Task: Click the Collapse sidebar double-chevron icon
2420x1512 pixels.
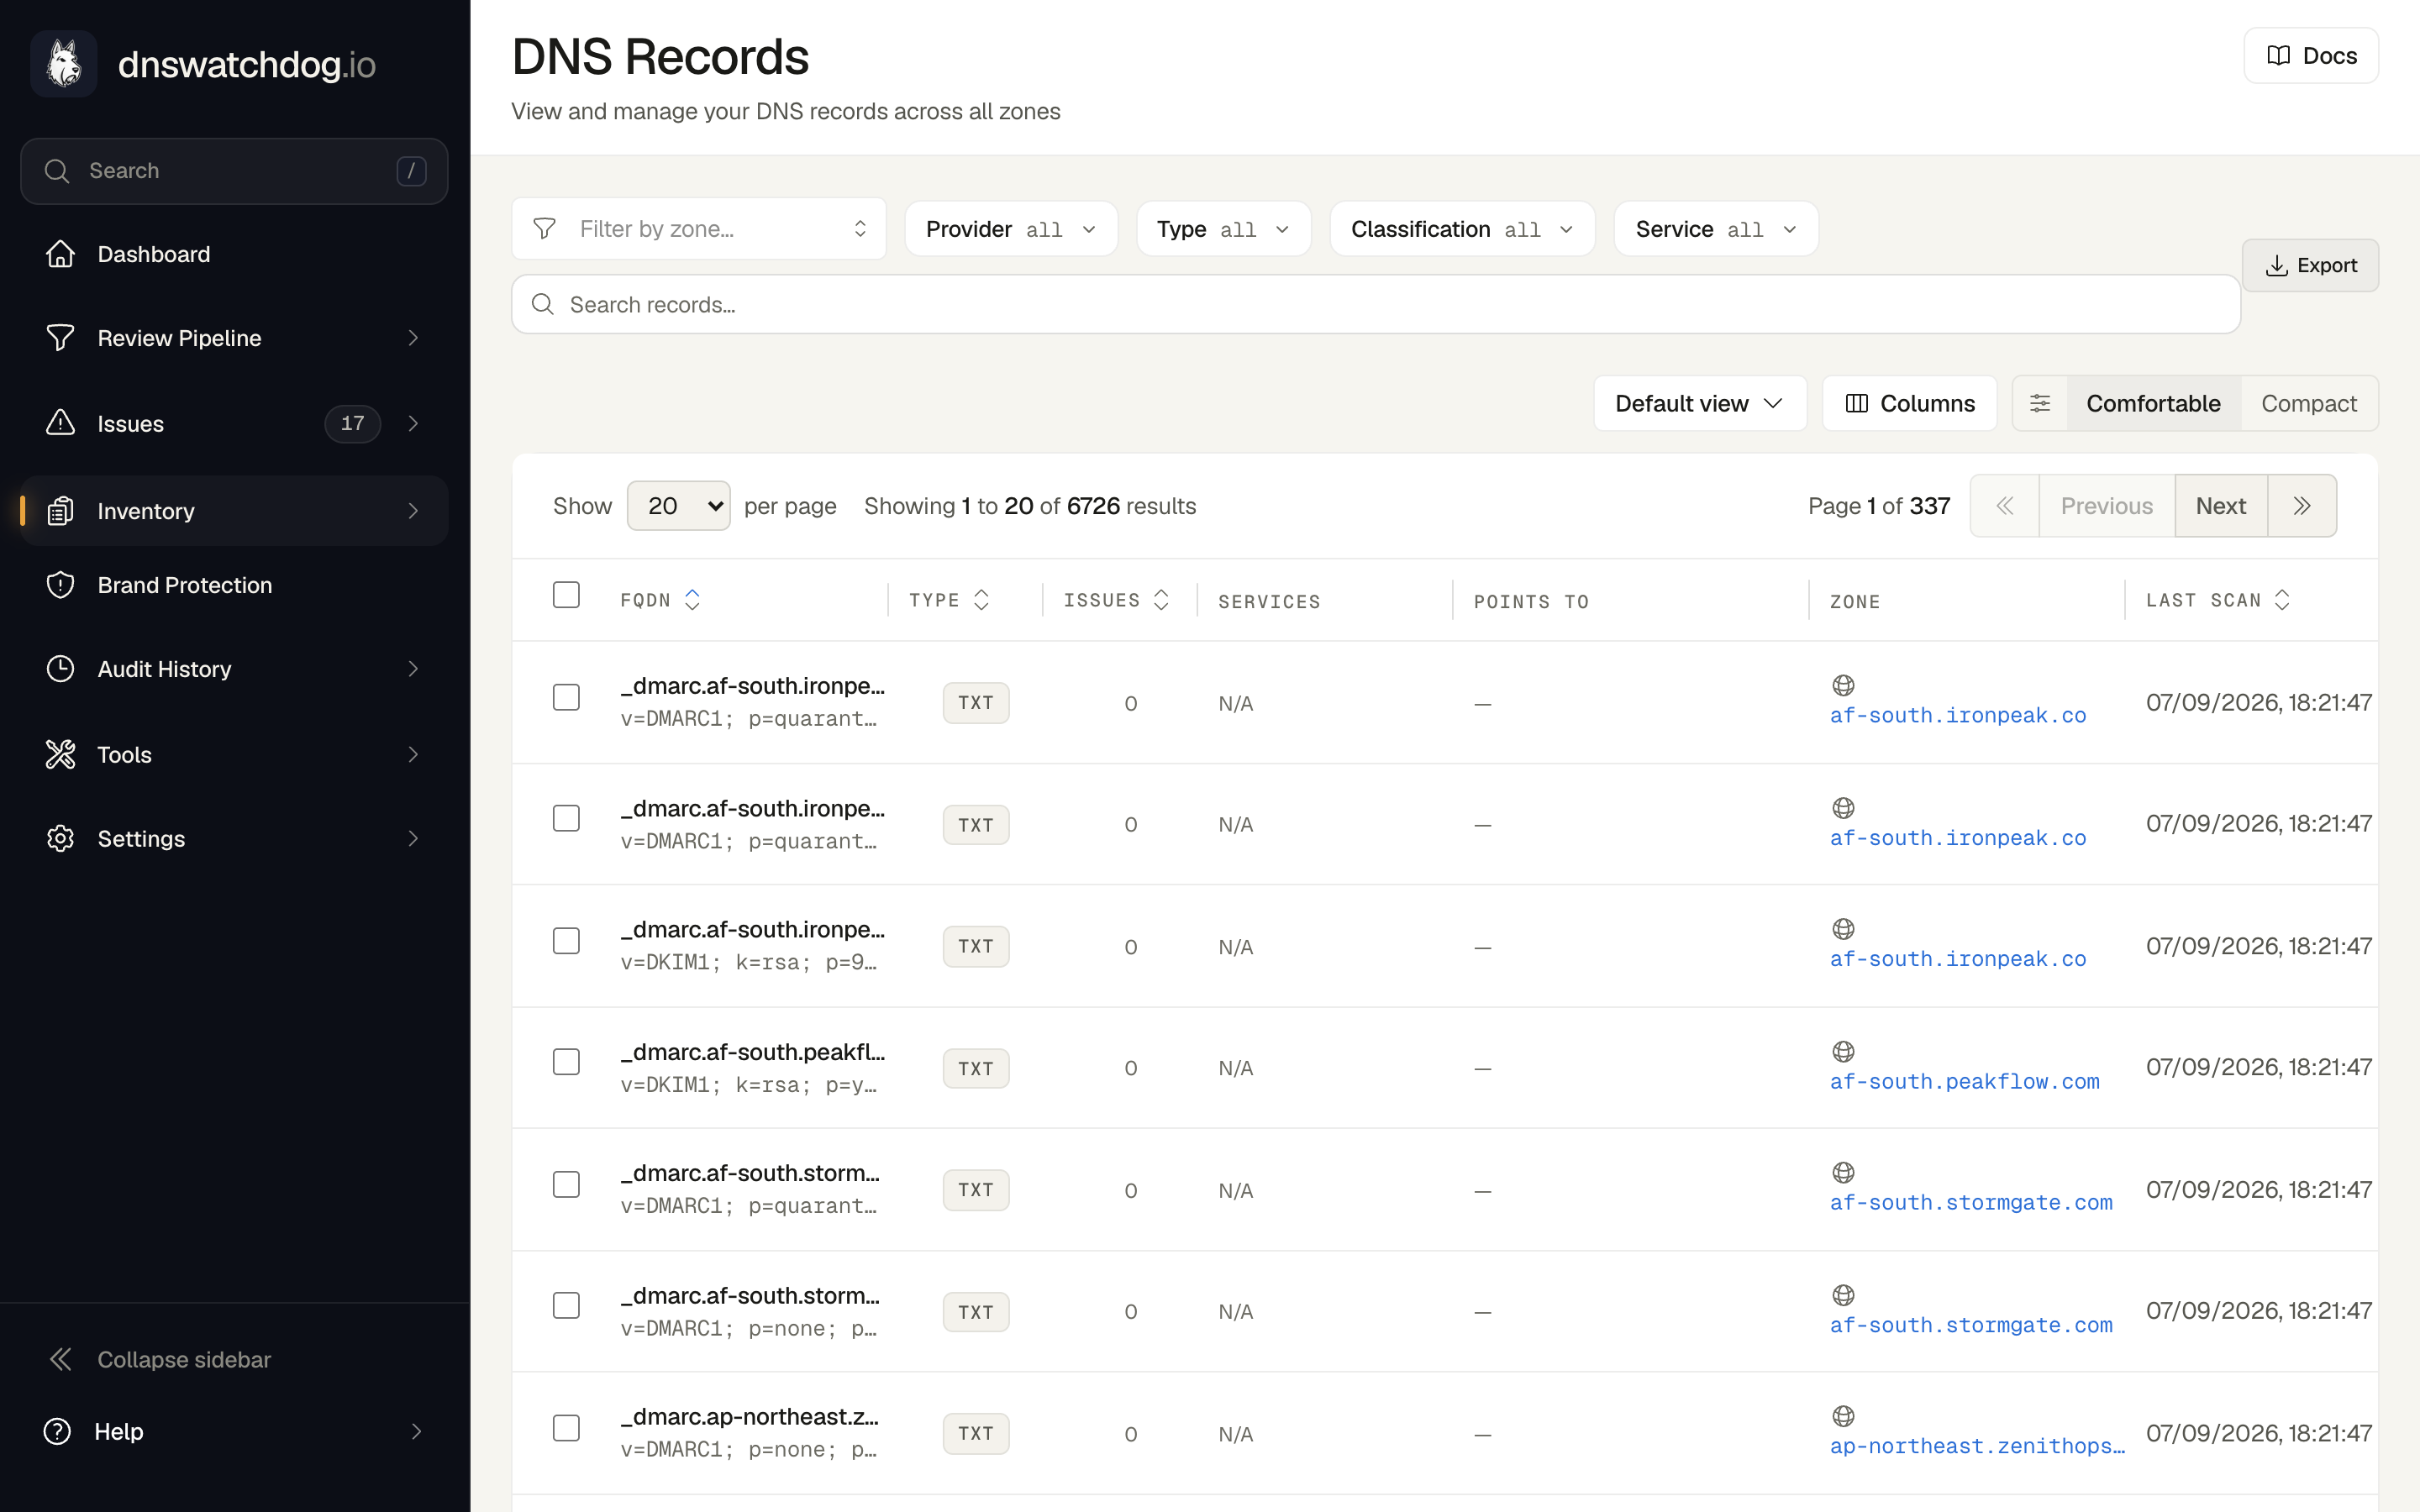Action: (x=60, y=1359)
